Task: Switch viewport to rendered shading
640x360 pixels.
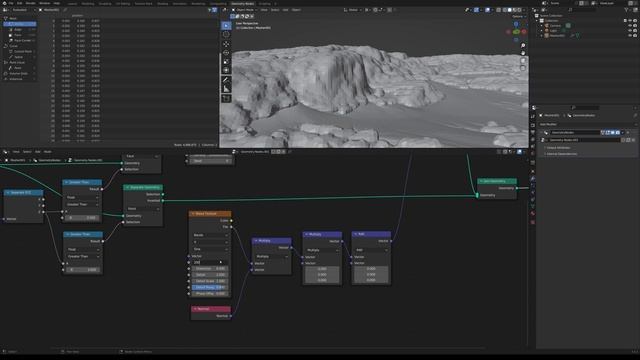Action: click(x=519, y=10)
